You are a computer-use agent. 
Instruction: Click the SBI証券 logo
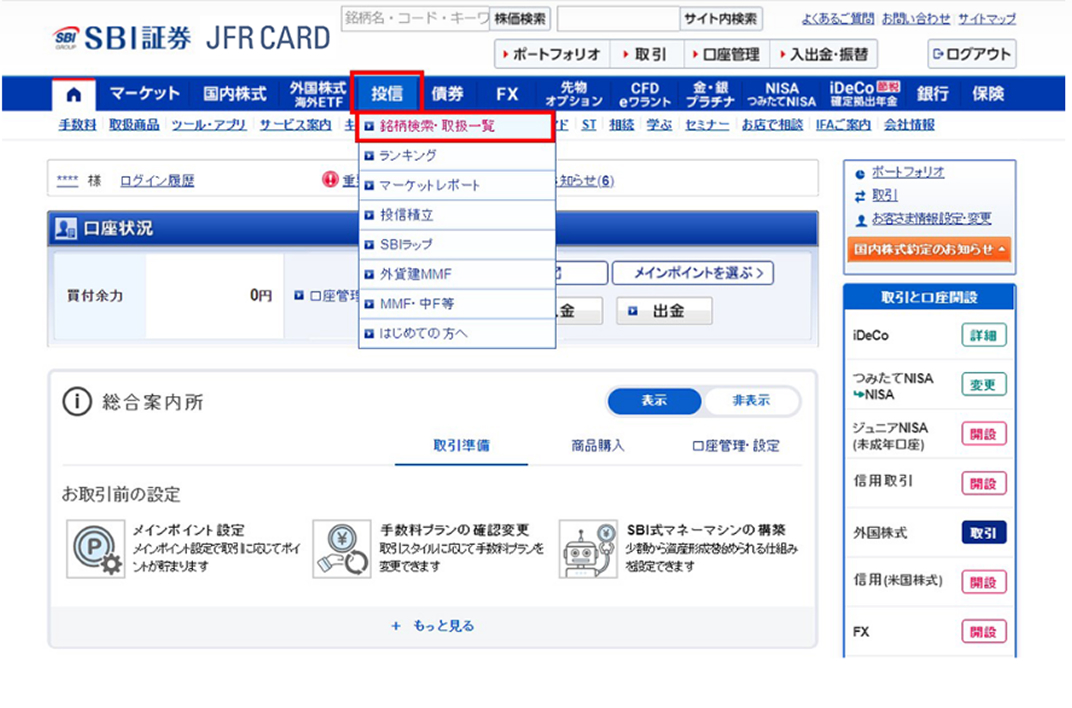pos(120,38)
